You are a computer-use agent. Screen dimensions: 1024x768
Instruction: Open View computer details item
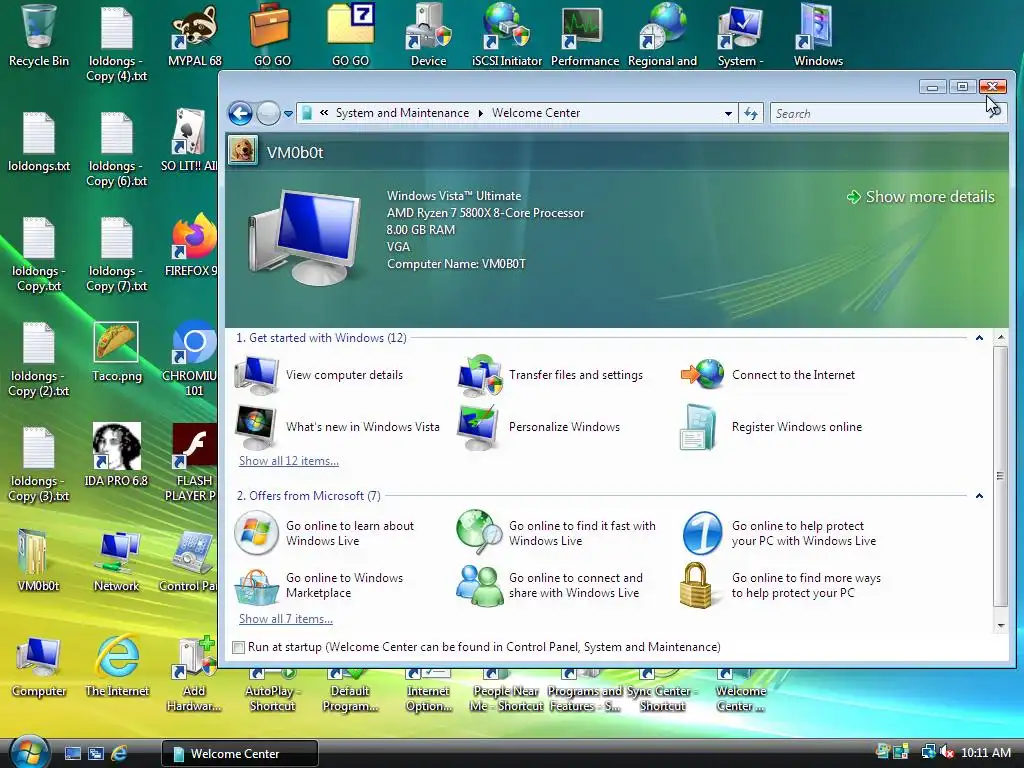pos(319,375)
